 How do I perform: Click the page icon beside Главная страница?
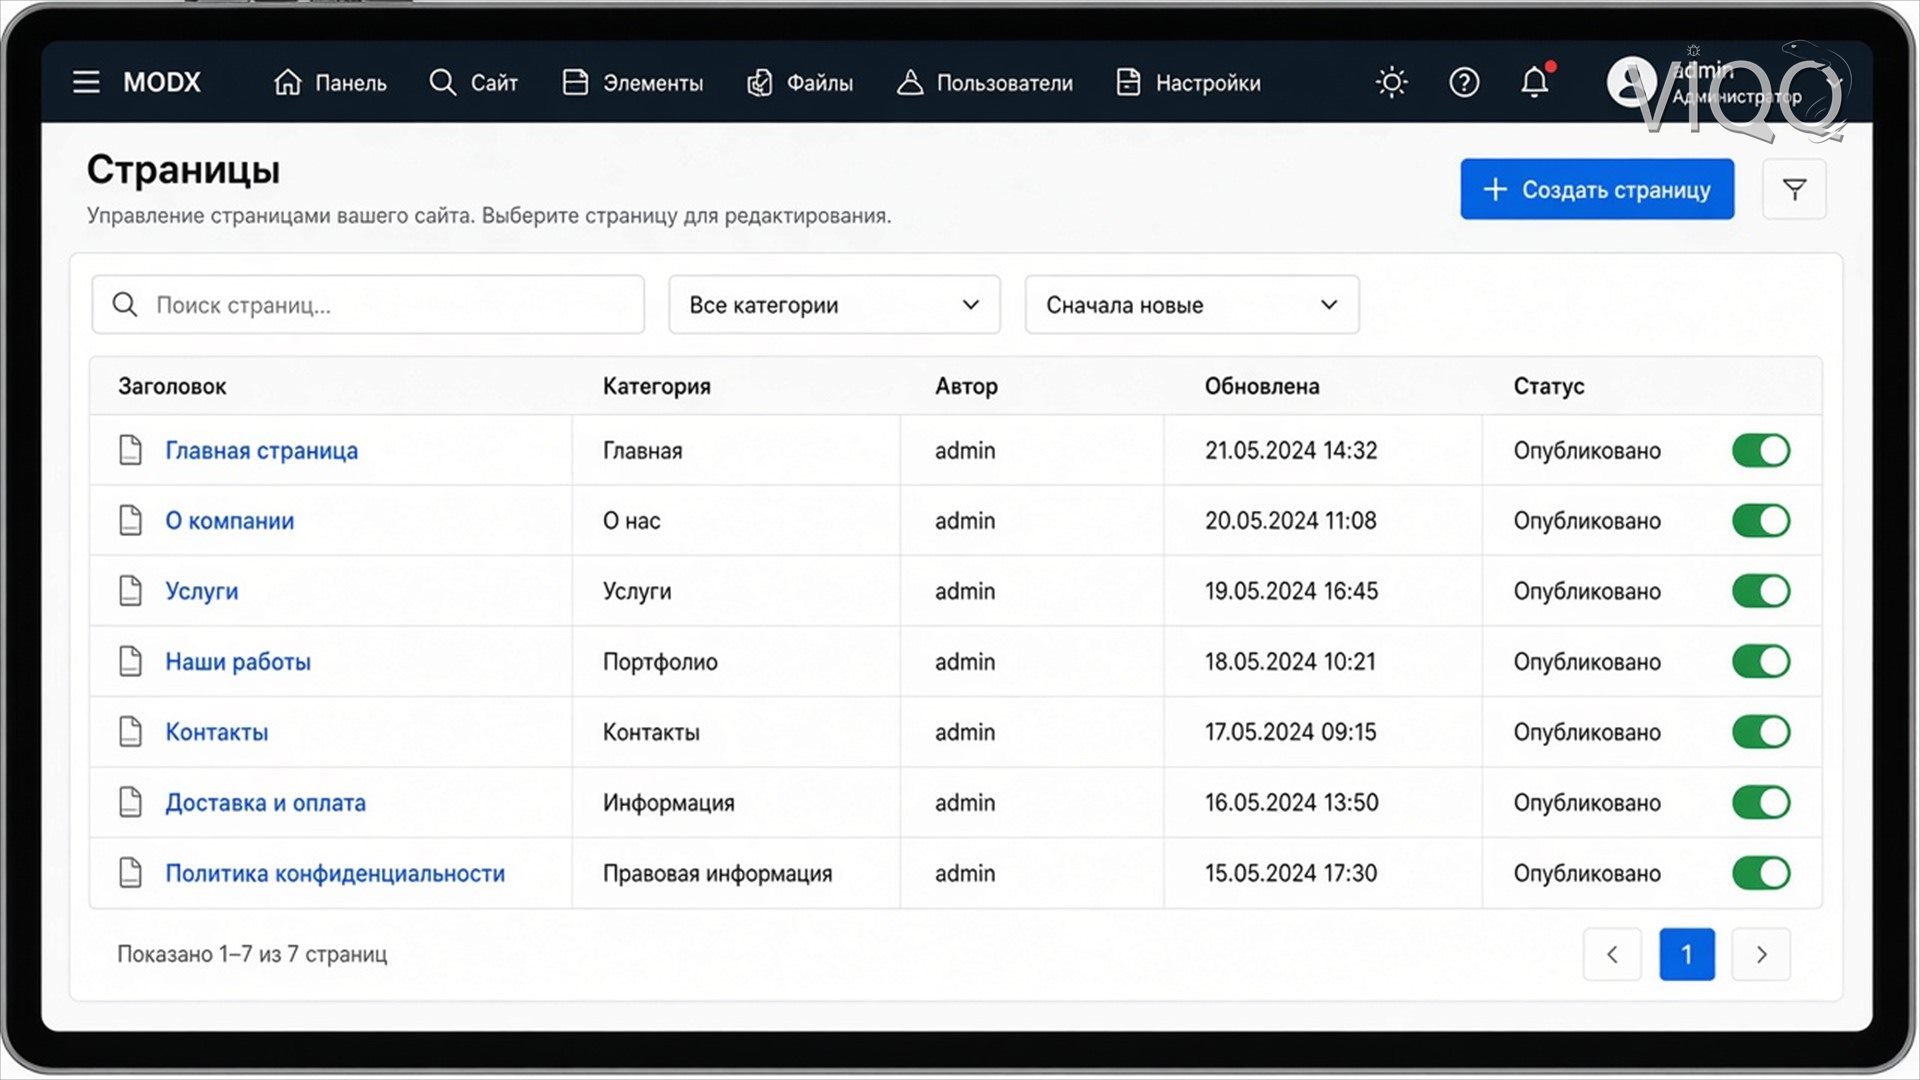[x=130, y=450]
